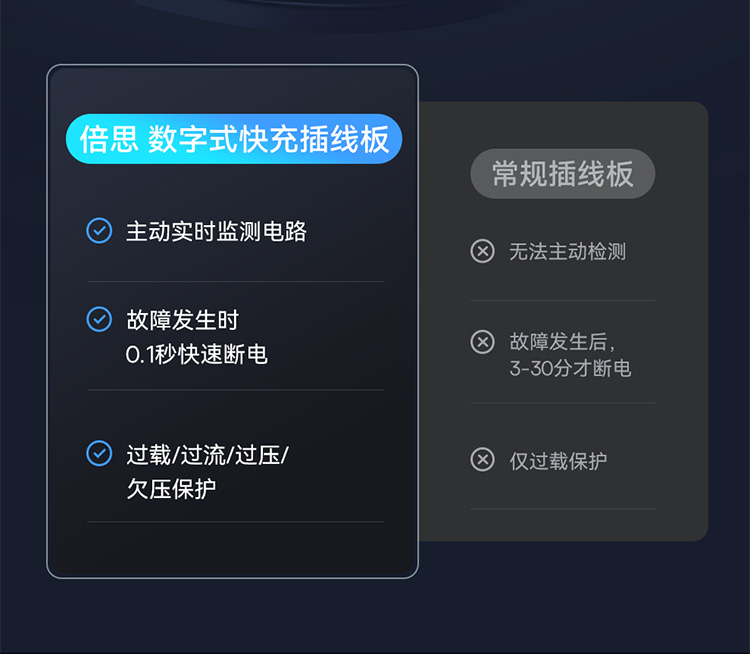
Task: Select the 常规插线板 gray header pill
Action: [562, 174]
